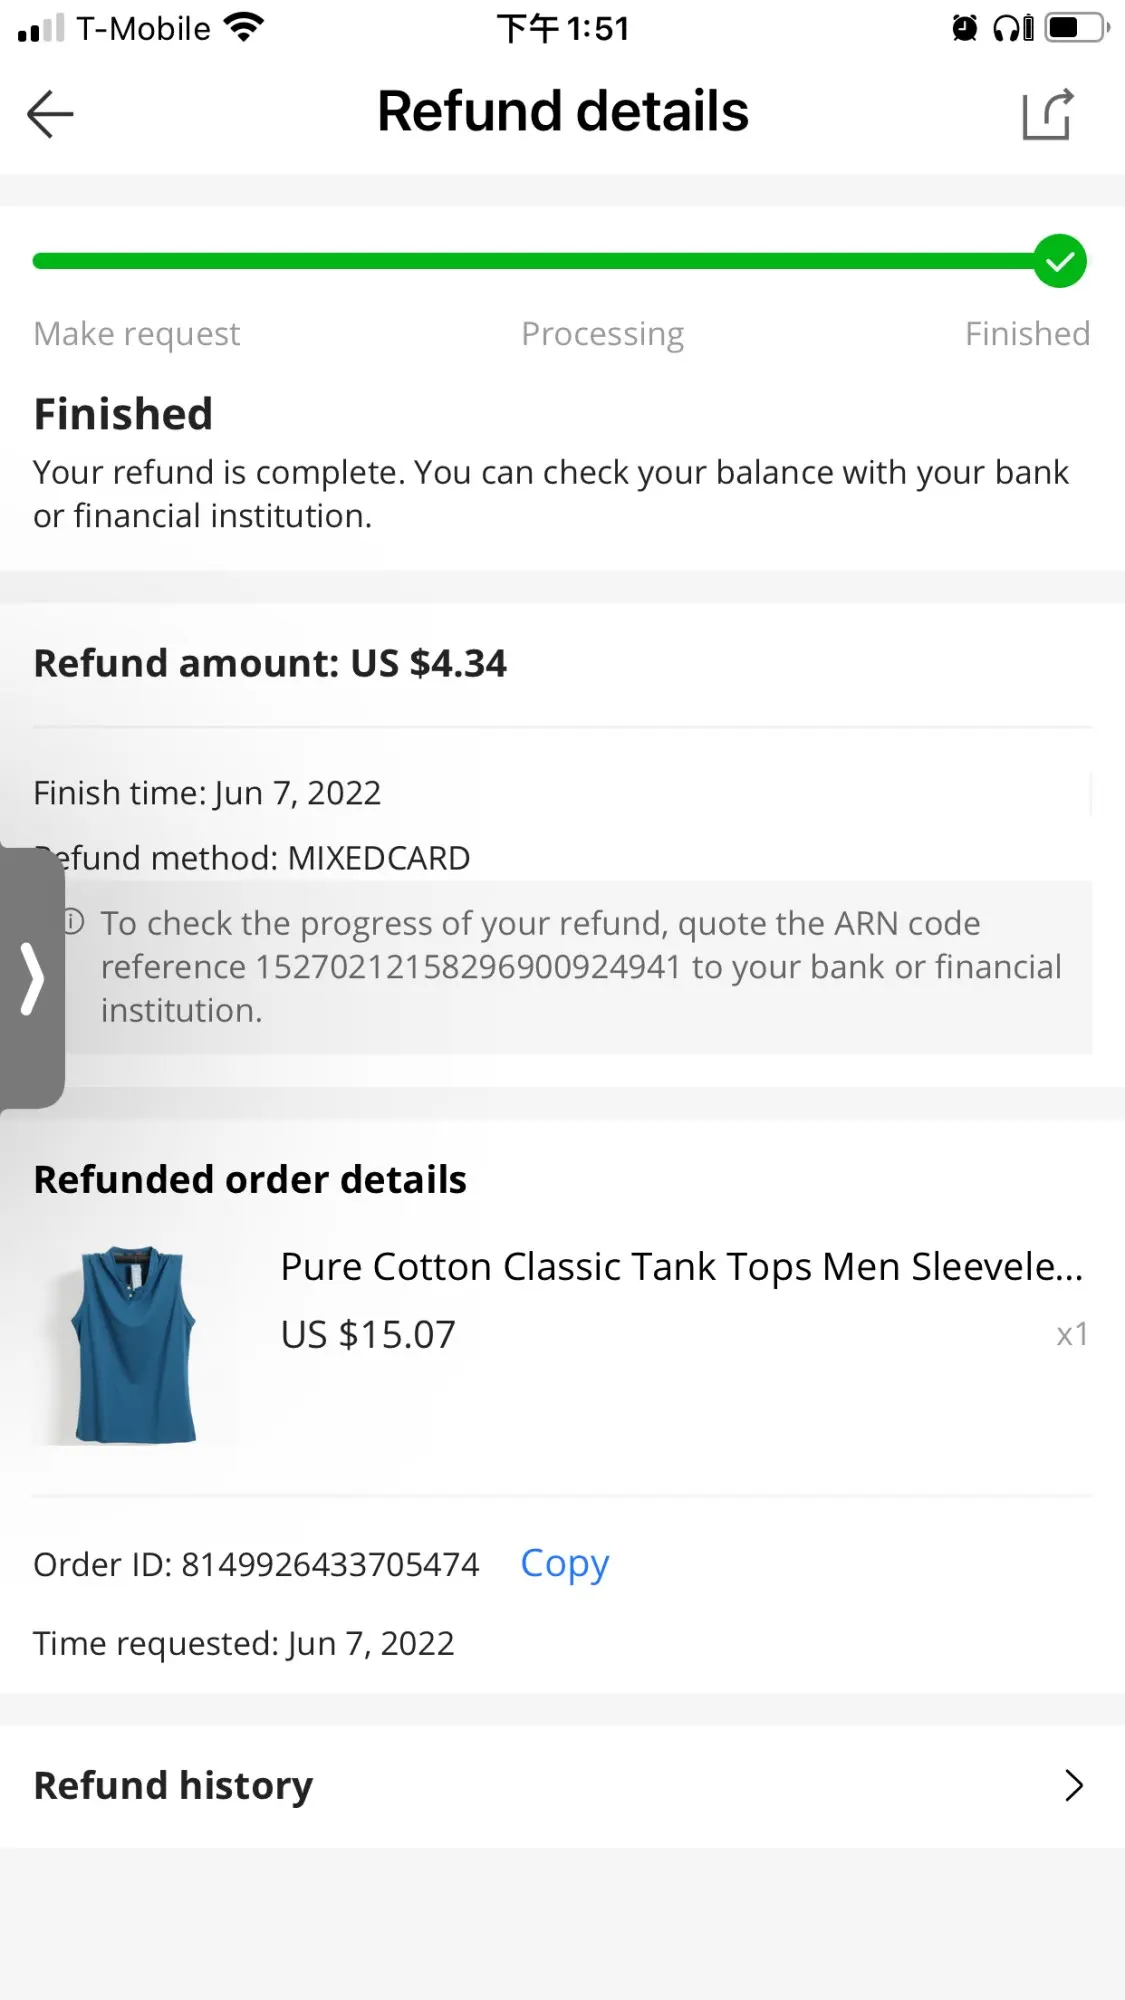Tap the Processing step label

point(602,334)
